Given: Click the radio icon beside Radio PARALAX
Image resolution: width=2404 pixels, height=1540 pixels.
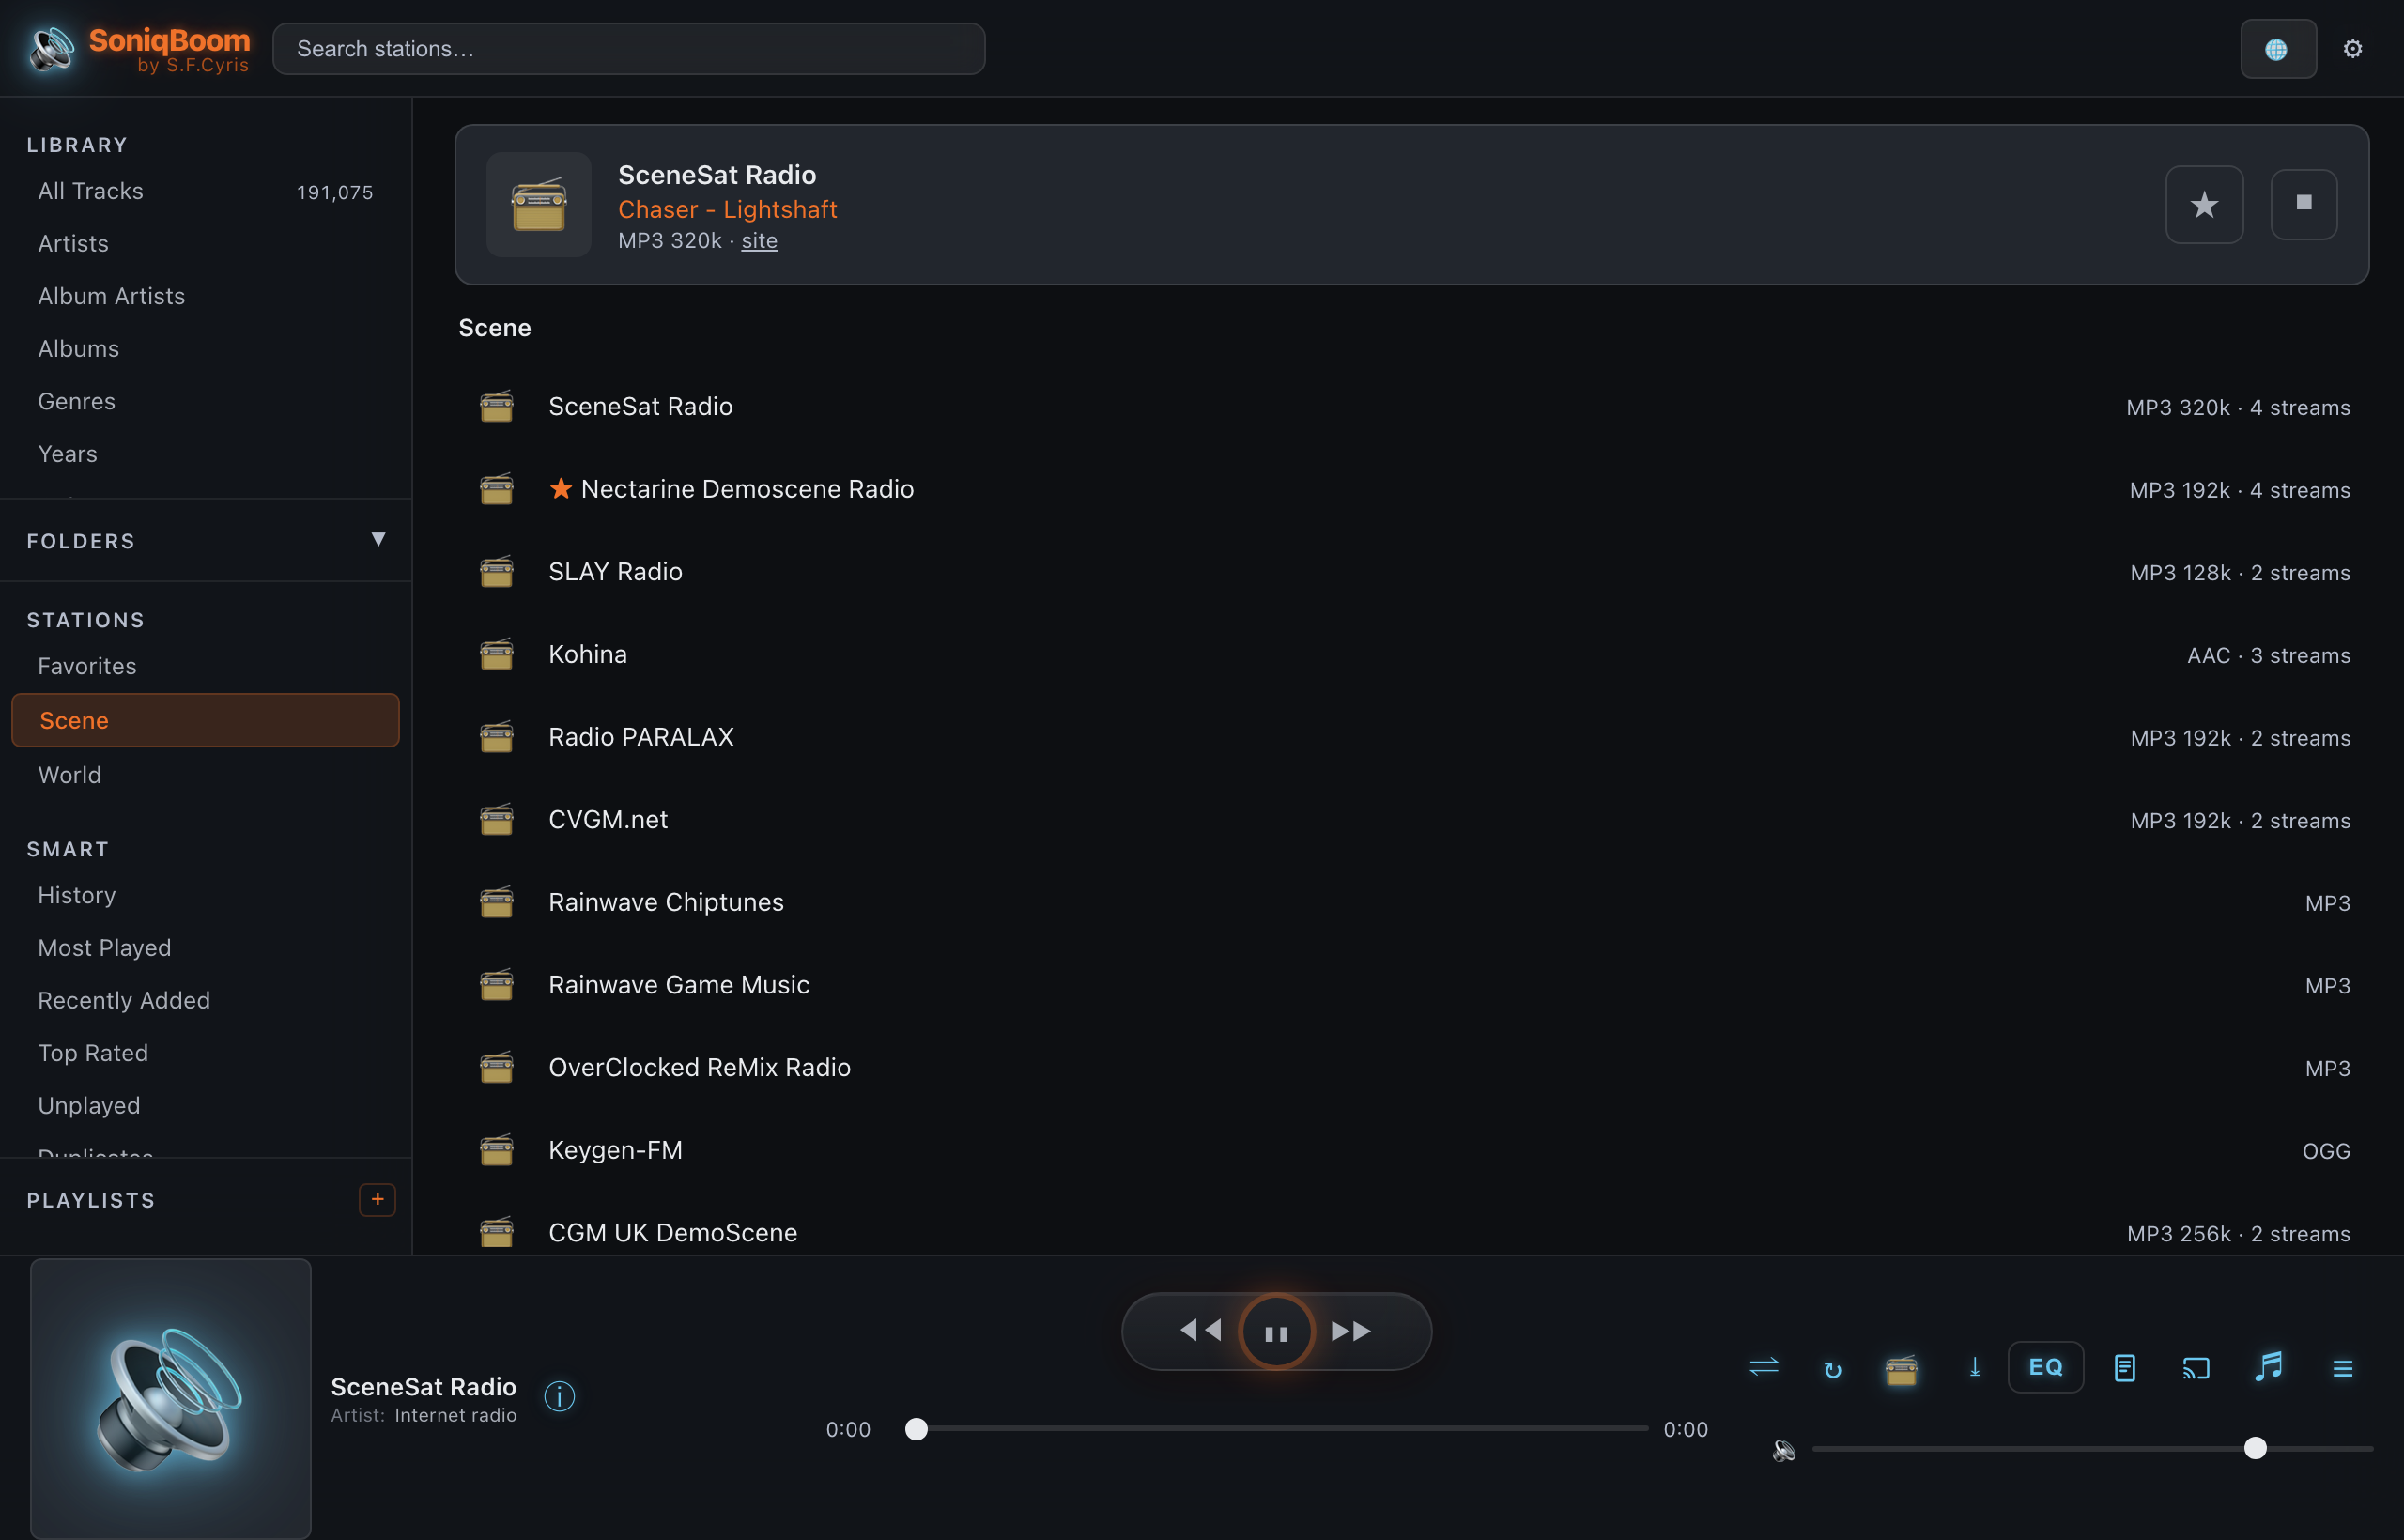Looking at the screenshot, I should tap(497, 737).
